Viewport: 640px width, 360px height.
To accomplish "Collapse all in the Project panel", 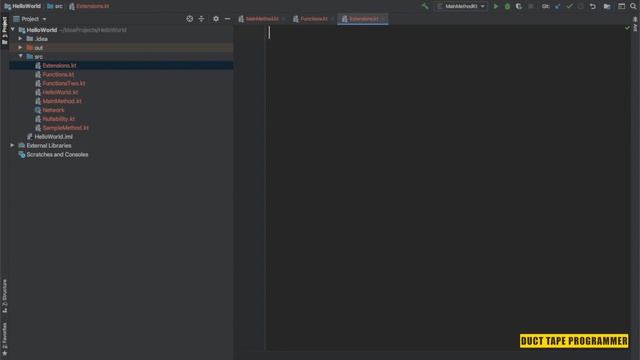I will 201,19.
